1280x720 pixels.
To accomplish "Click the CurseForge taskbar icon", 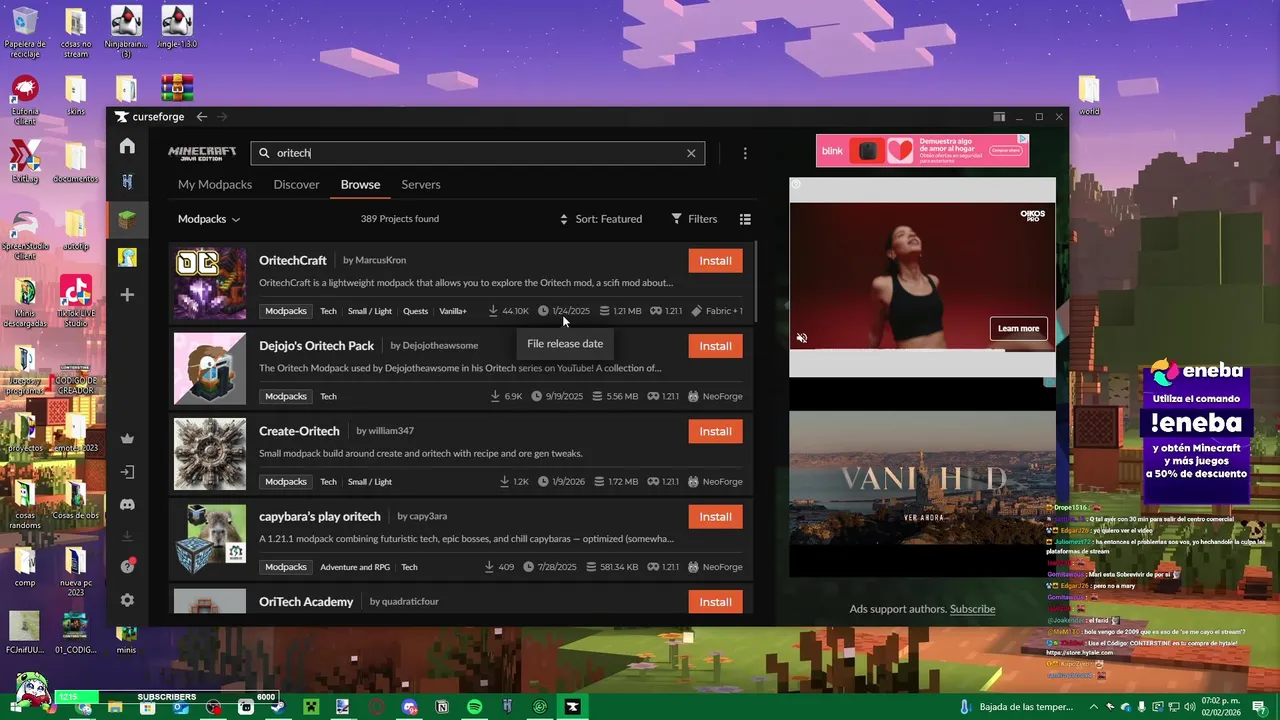I will tap(572, 707).
